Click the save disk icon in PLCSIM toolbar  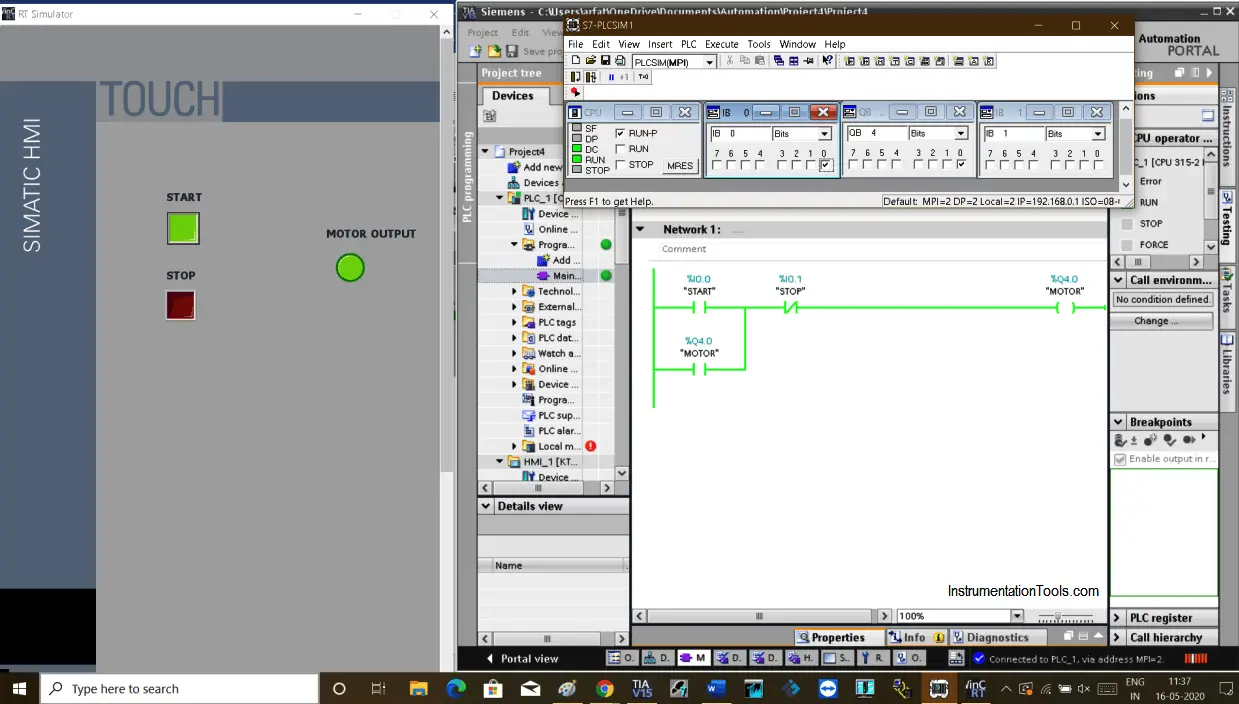tap(605, 61)
